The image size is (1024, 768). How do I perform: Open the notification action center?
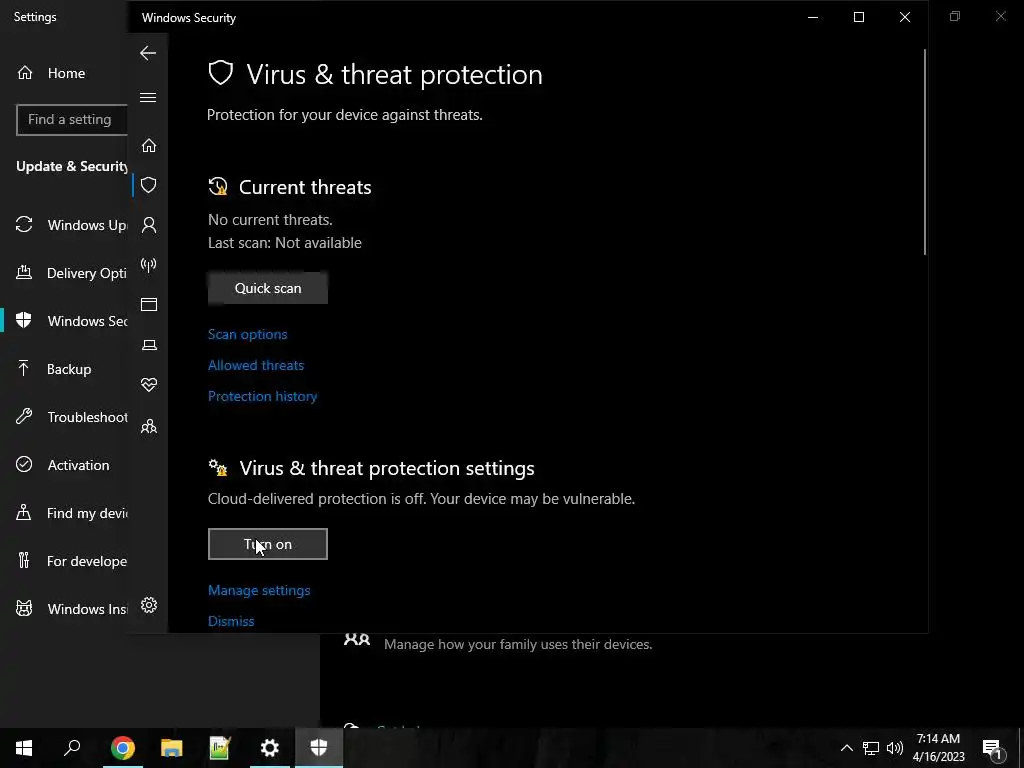click(x=993, y=748)
